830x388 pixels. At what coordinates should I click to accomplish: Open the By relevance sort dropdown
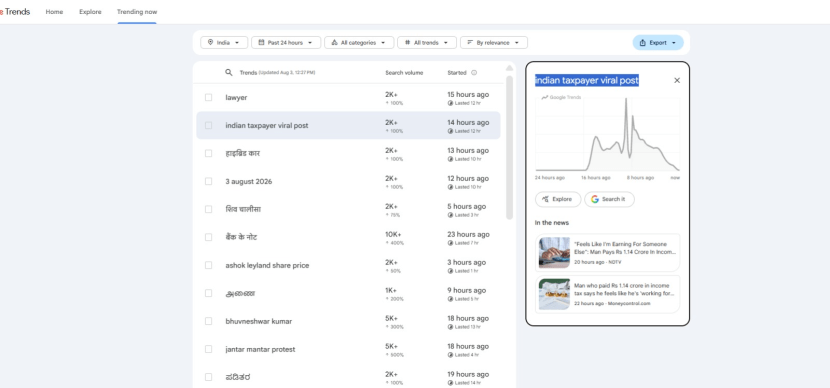(494, 43)
